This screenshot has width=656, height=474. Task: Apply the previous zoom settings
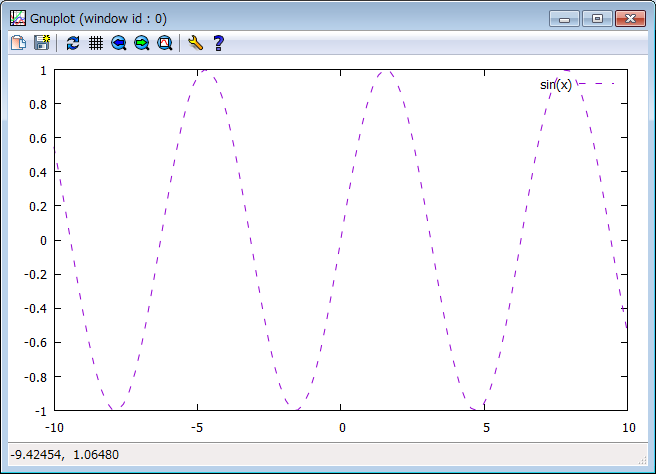point(119,43)
